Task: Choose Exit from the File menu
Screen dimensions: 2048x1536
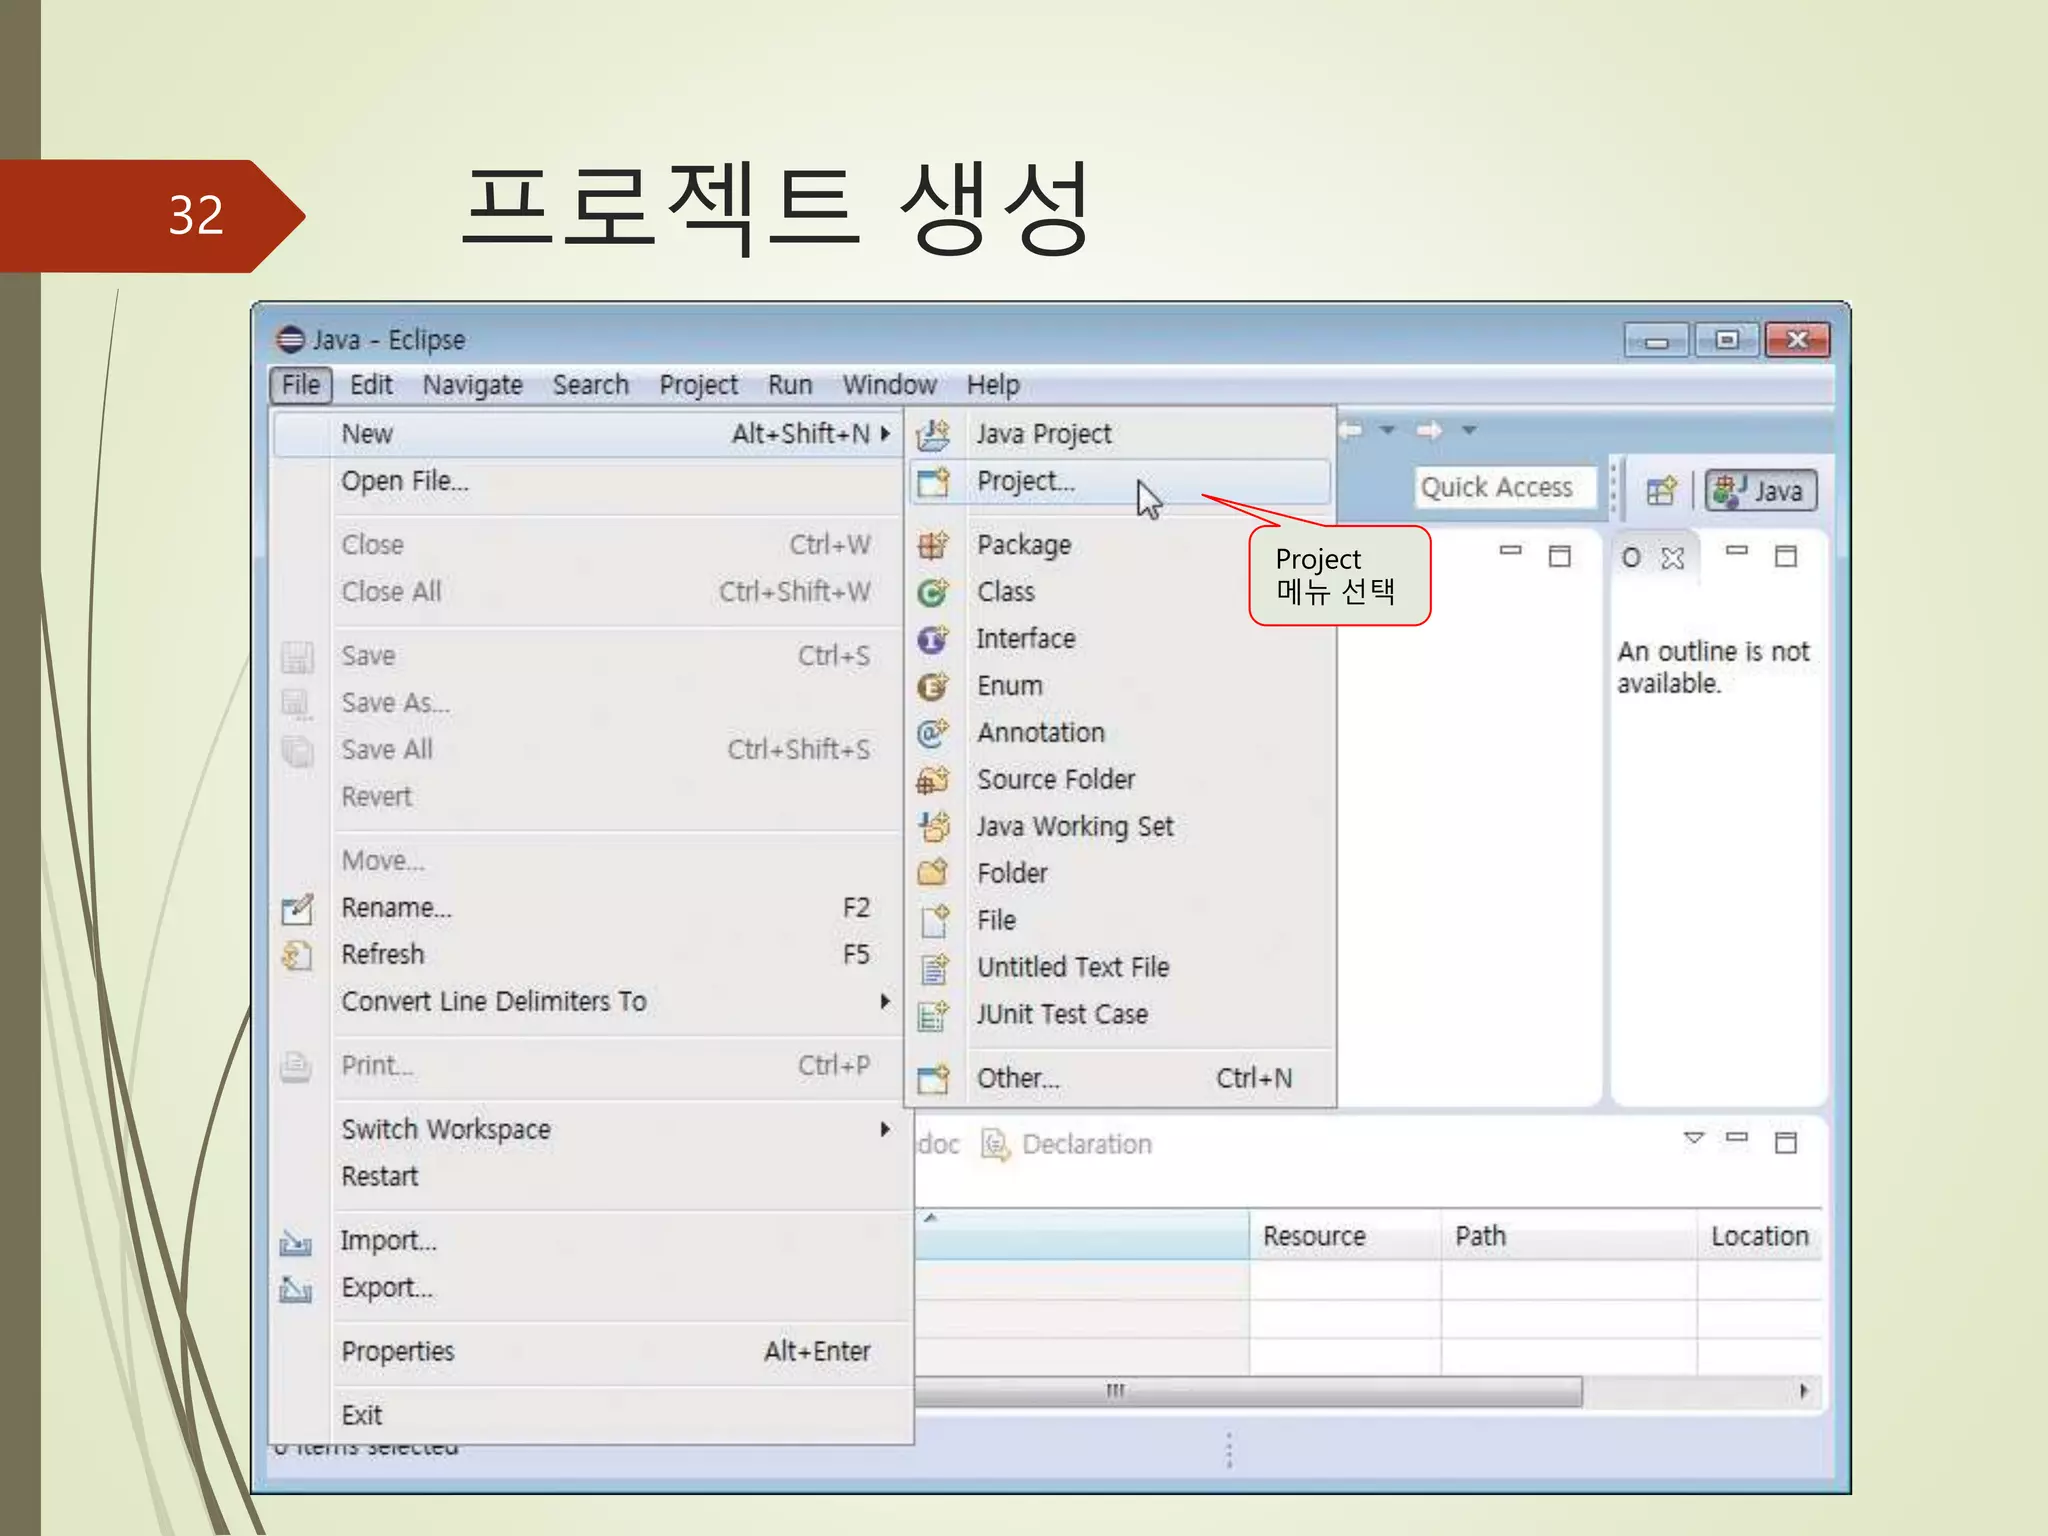Action: (589, 1415)
